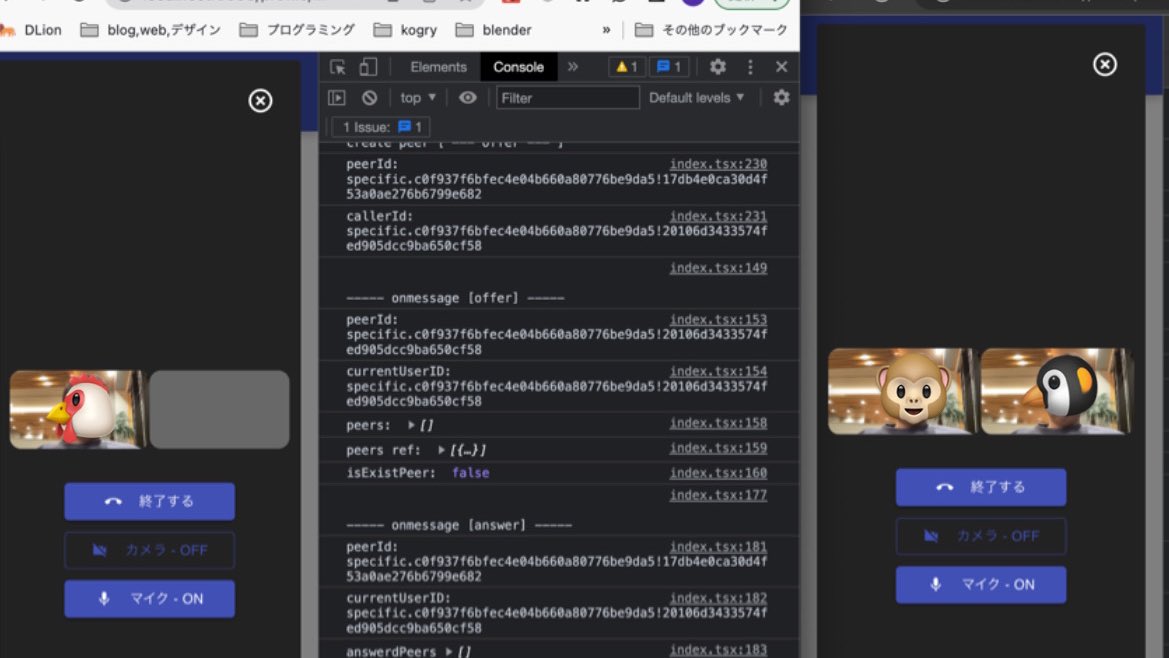Open source link index.tsx:182
The width and height of the screenshot is (1169, 658).
(718, 598)
